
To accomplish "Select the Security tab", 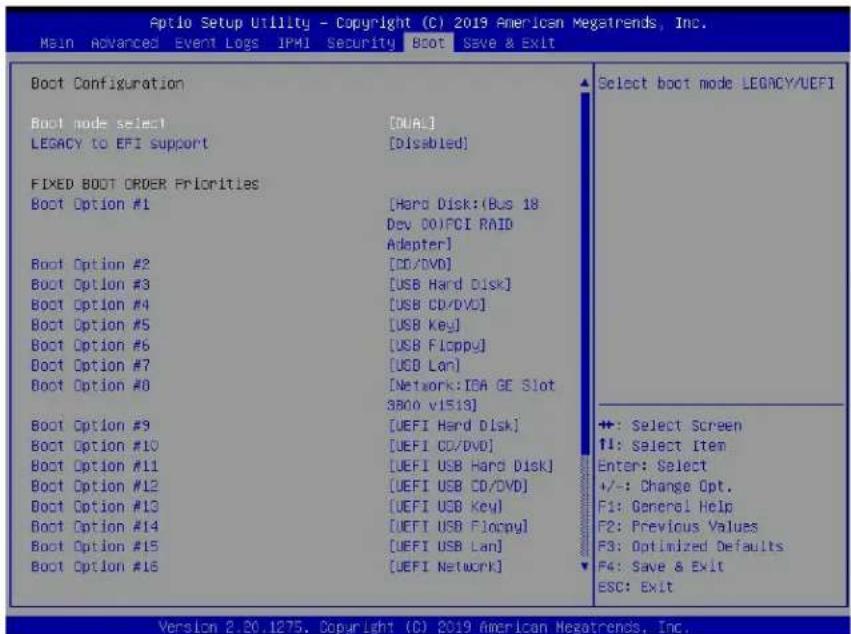I will click(361, 43).
